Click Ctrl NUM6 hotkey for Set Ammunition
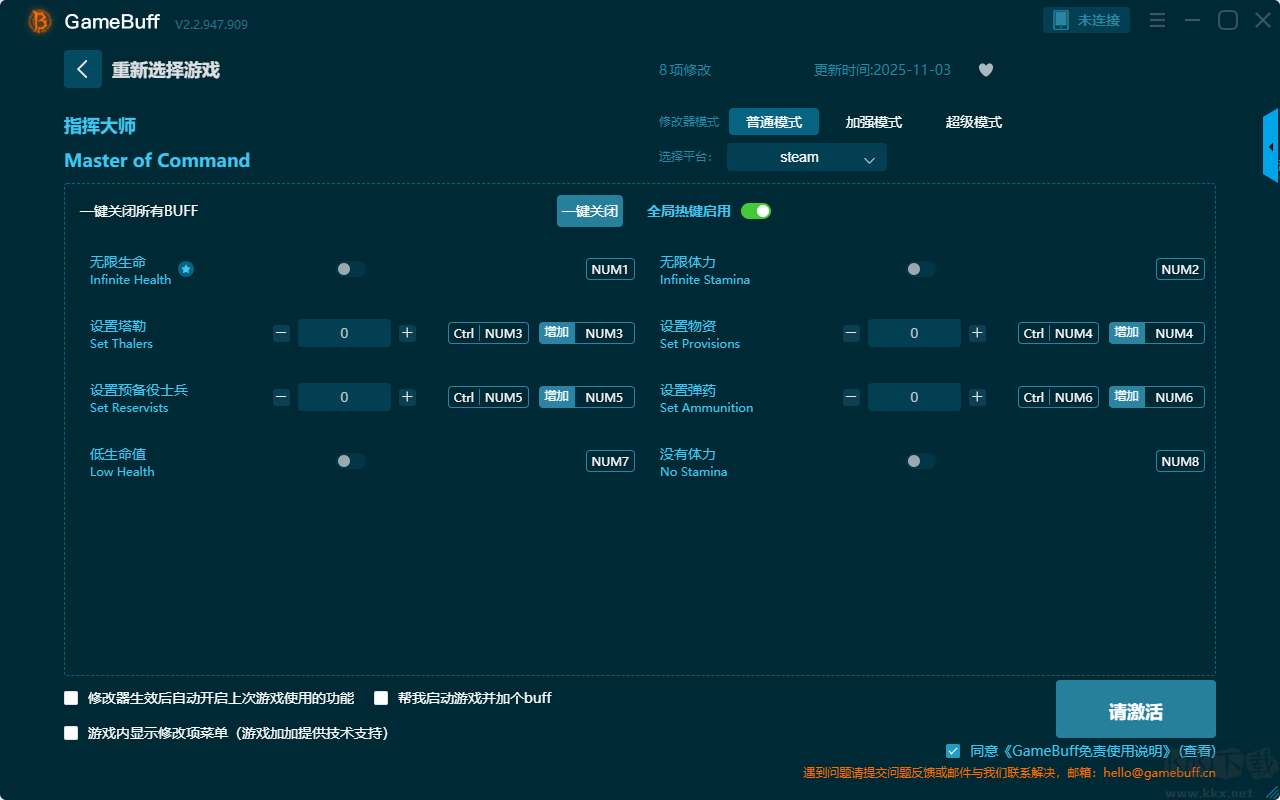The height and width of the screenshot is (800, 1280). [x=1058, y=397]
